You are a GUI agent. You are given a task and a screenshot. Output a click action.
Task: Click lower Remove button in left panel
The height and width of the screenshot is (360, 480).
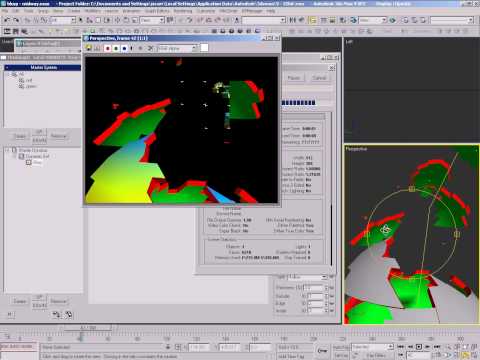(x=58, y=301)
